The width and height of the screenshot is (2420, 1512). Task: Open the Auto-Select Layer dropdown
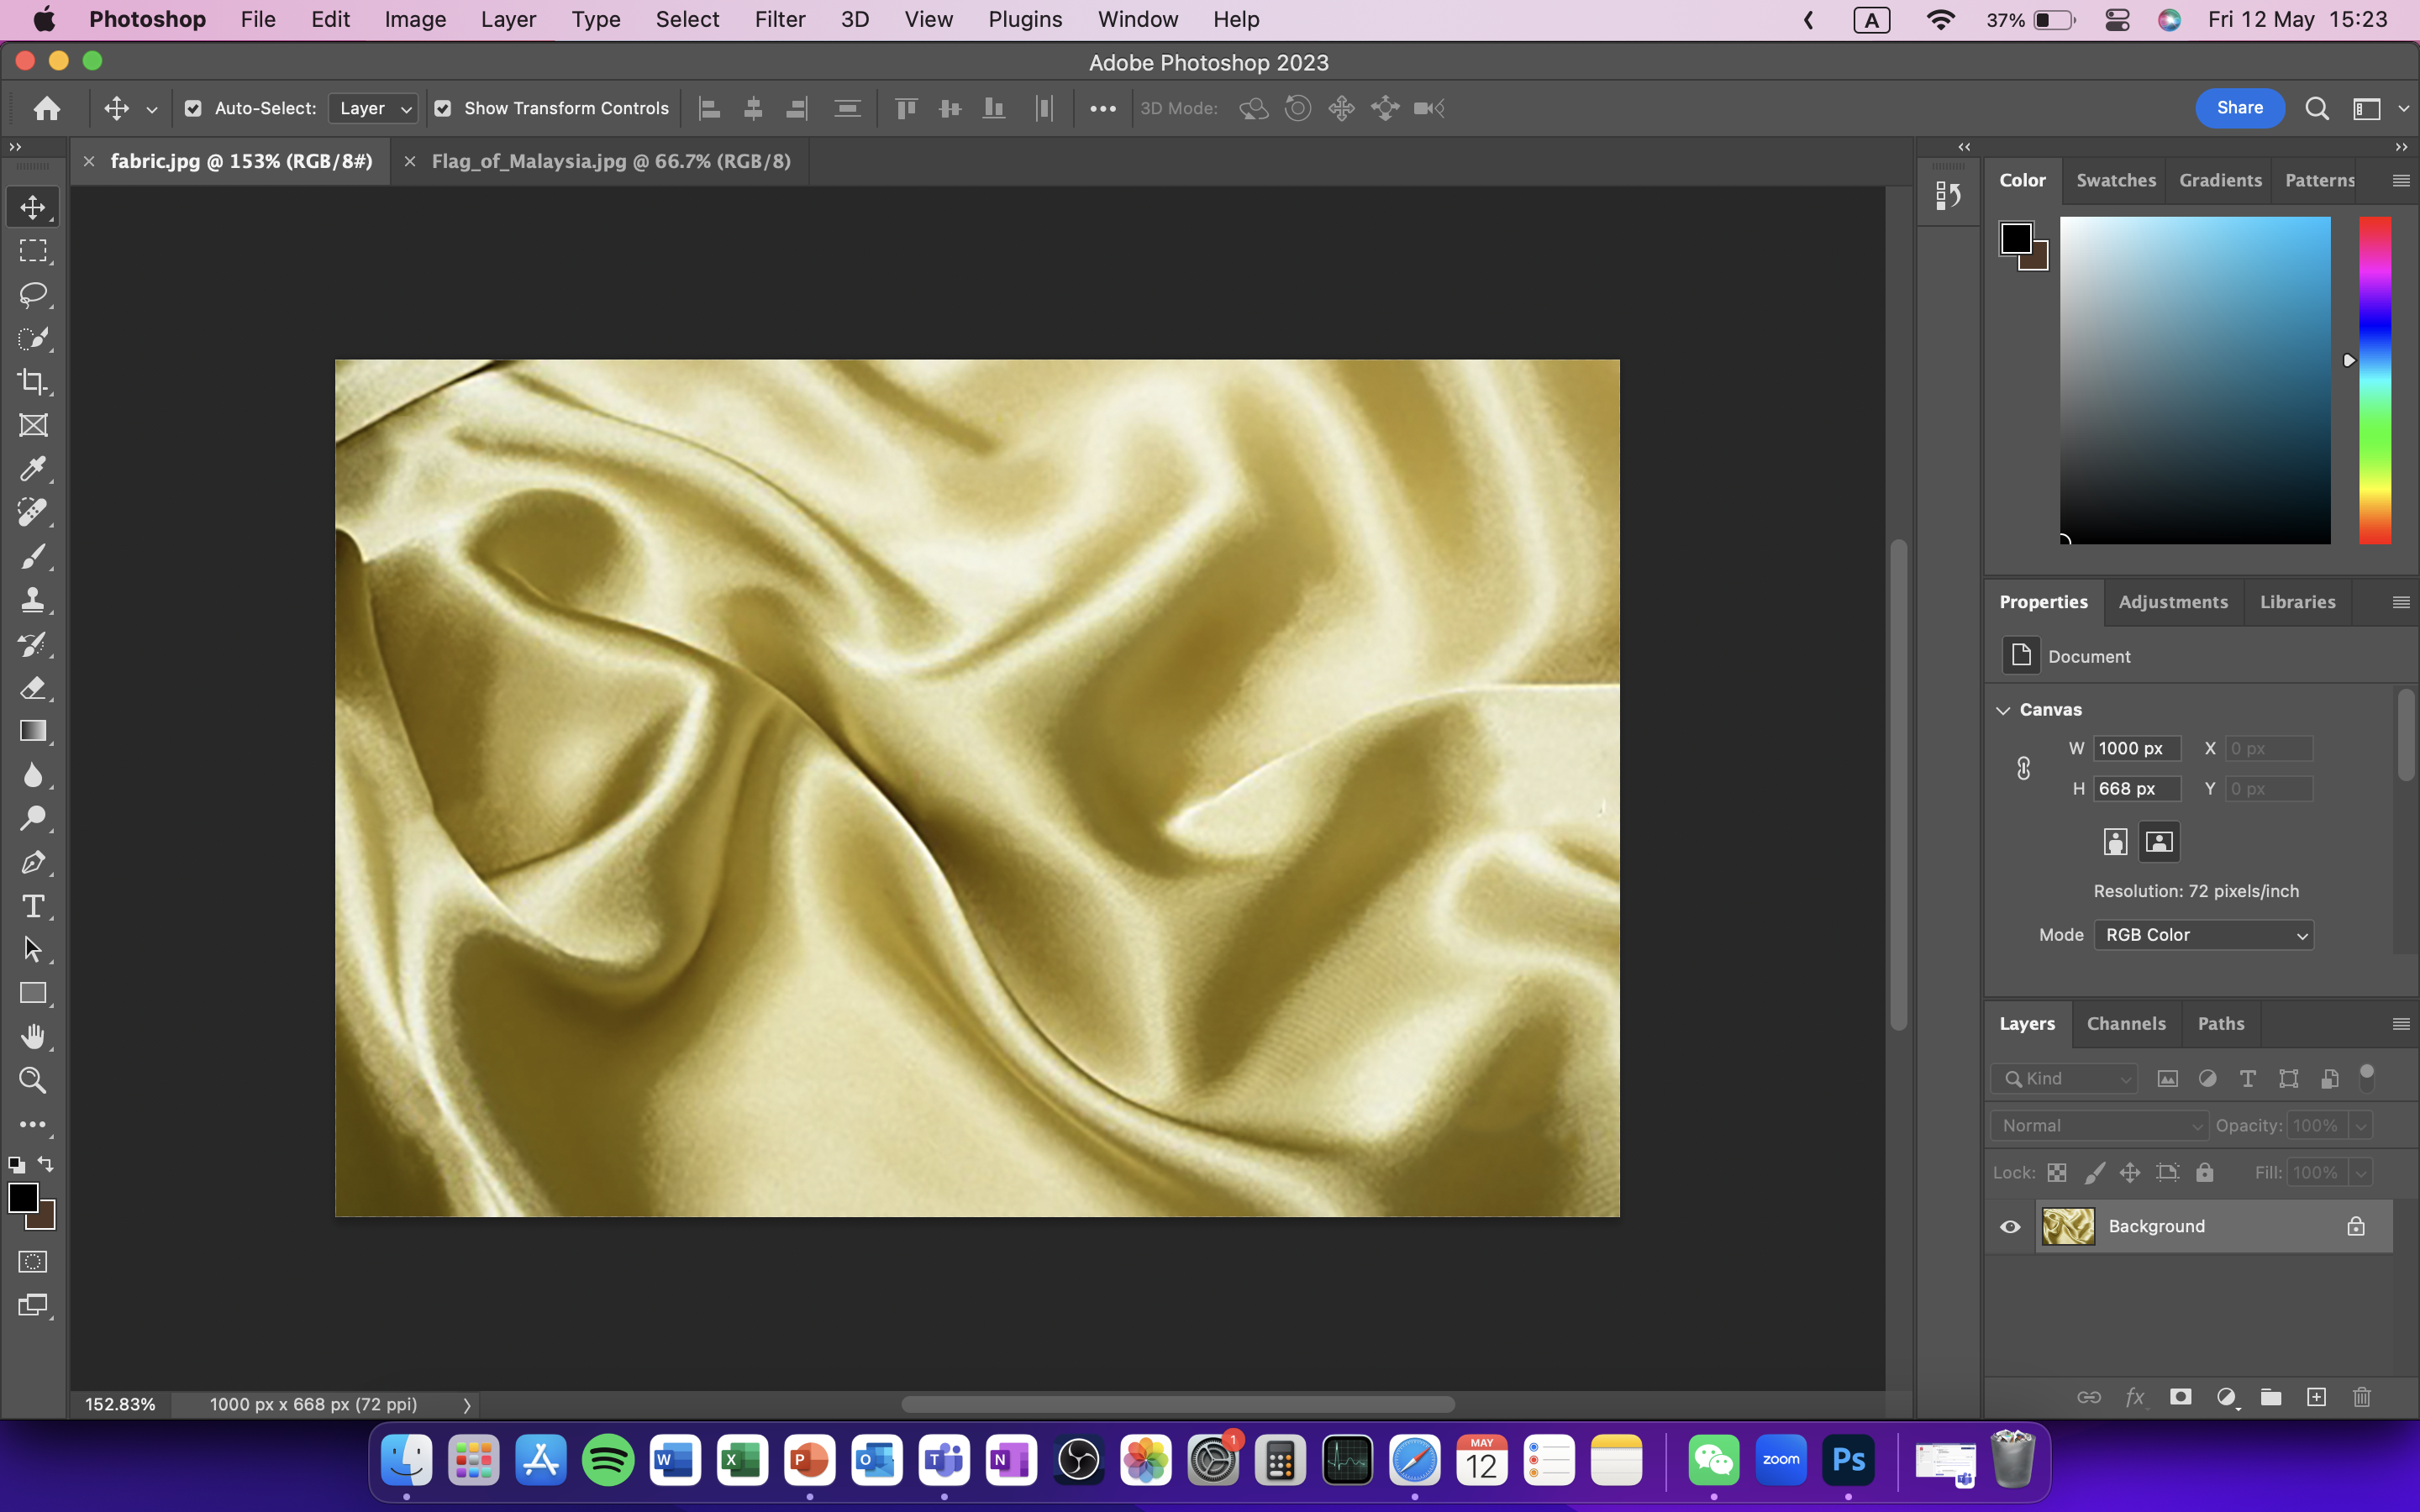(x=373, y=108)
